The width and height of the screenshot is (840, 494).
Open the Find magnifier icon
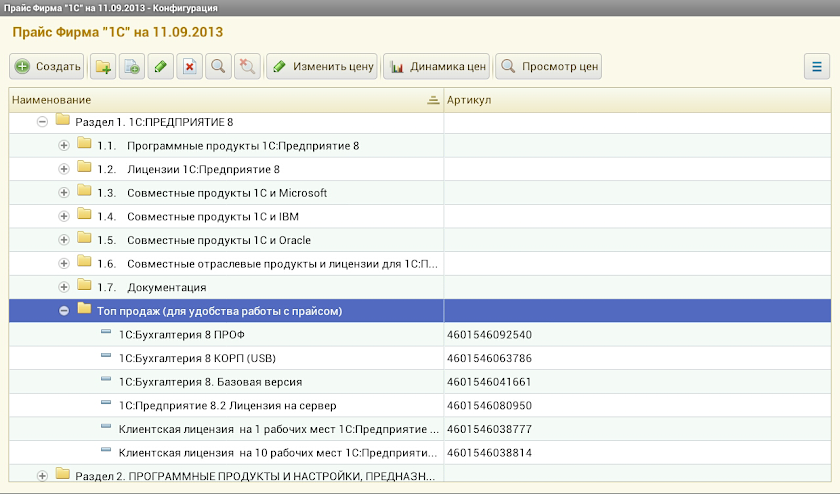219,66
